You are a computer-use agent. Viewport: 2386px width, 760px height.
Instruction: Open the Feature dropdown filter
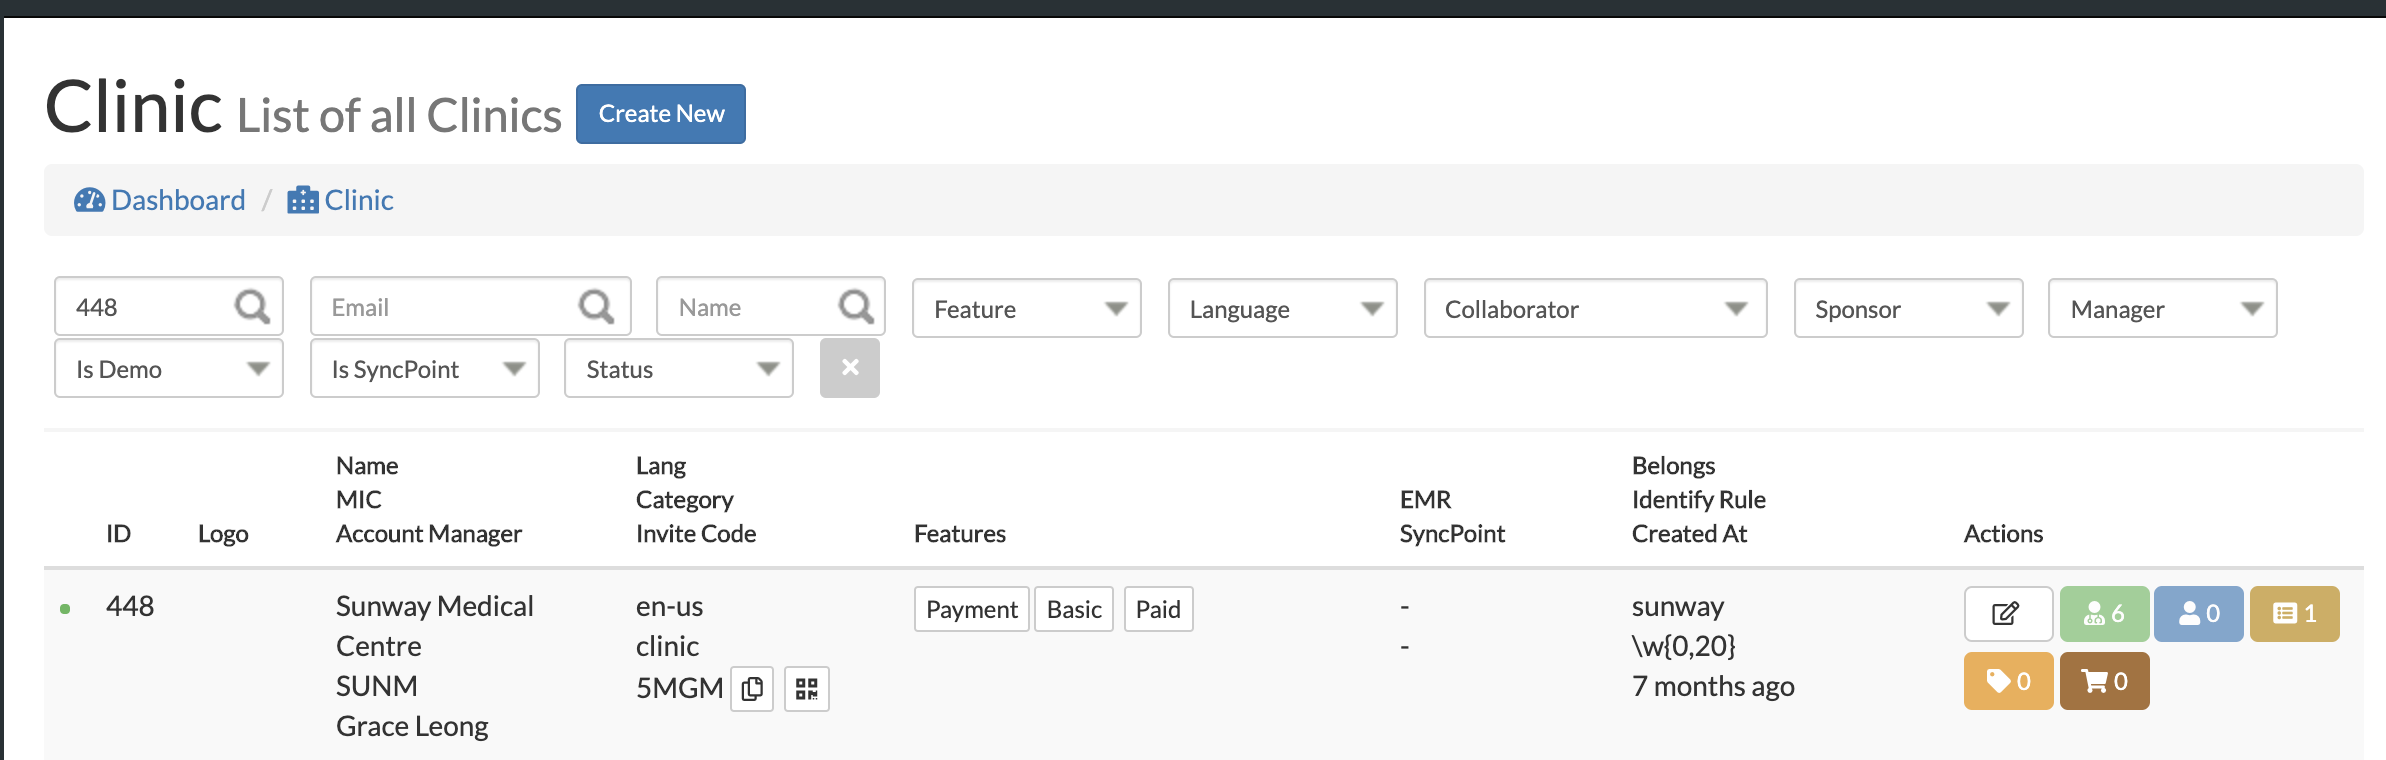point(1026,309)
